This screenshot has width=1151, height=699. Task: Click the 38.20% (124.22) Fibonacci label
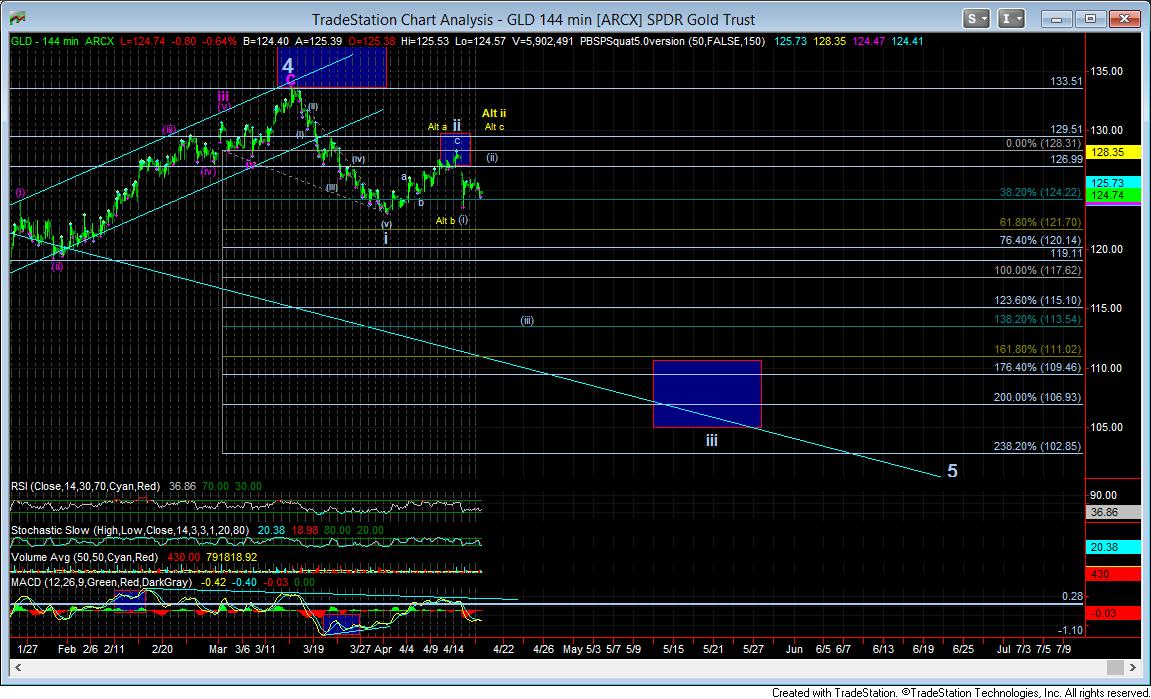tap(1040, 192)
